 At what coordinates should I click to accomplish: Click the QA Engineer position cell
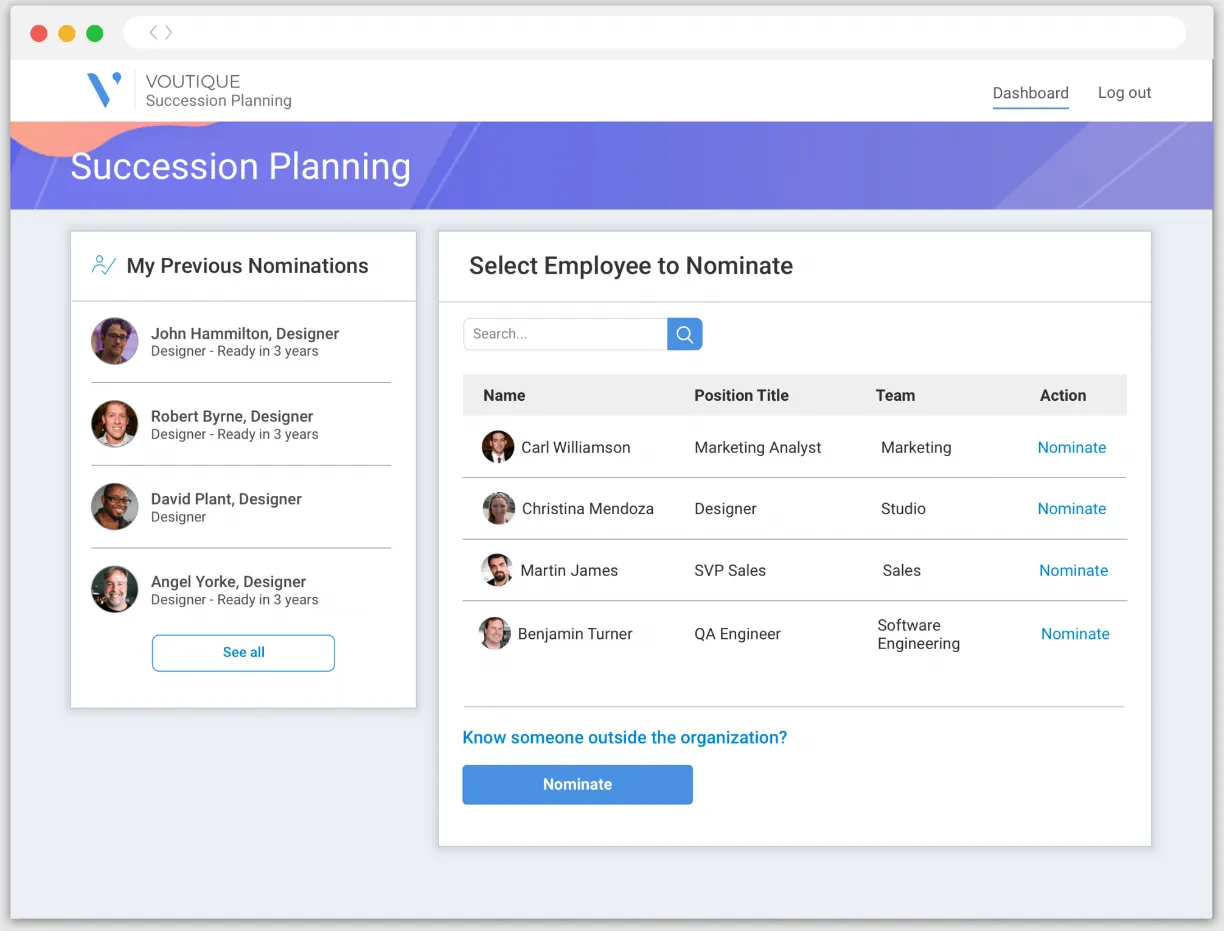(737, 633)
